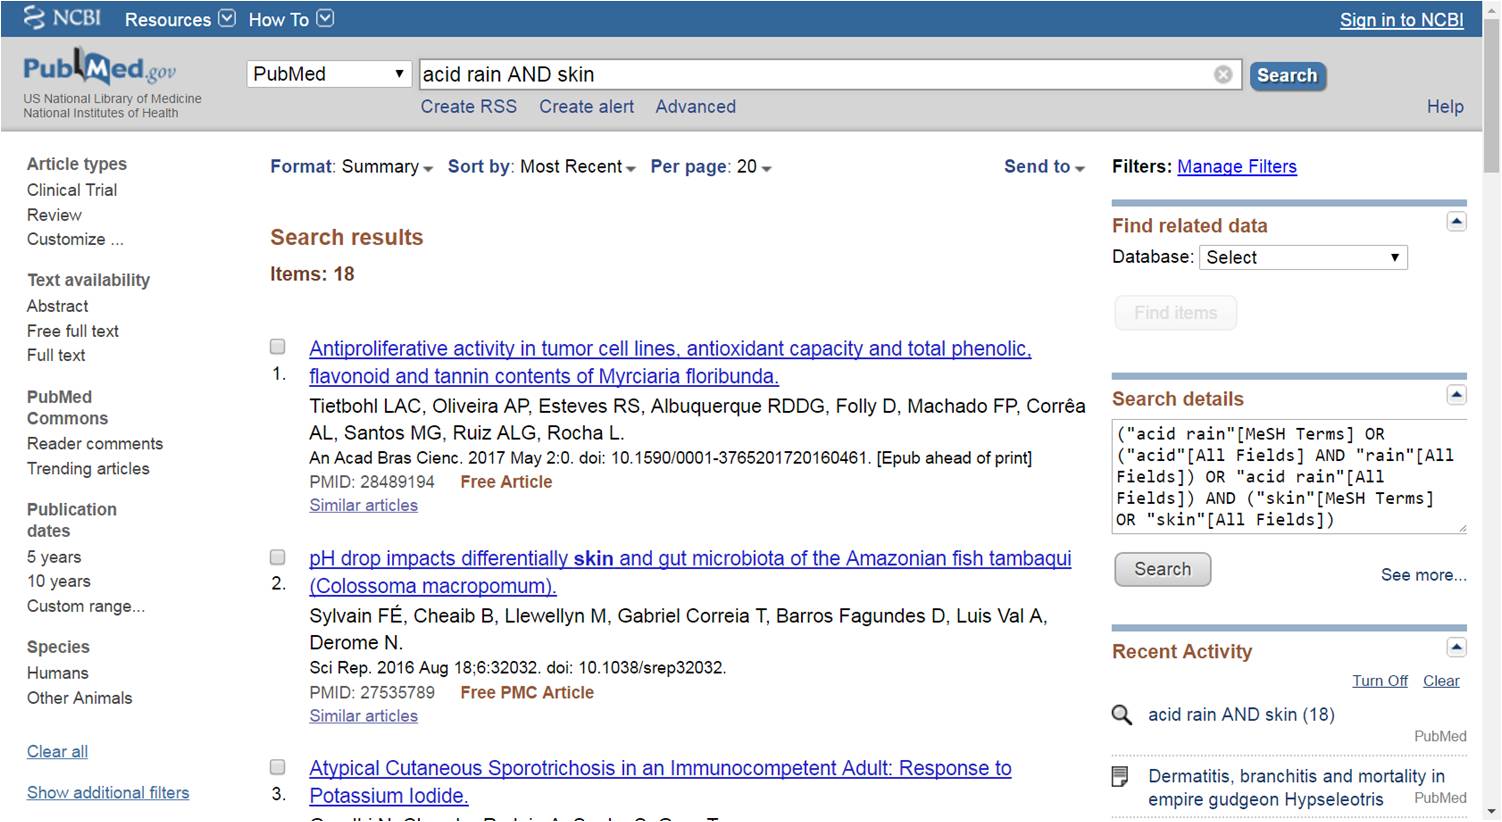Click the page vertical scrollbar down arrow
1502x822 pixels.
point(1491,811)
